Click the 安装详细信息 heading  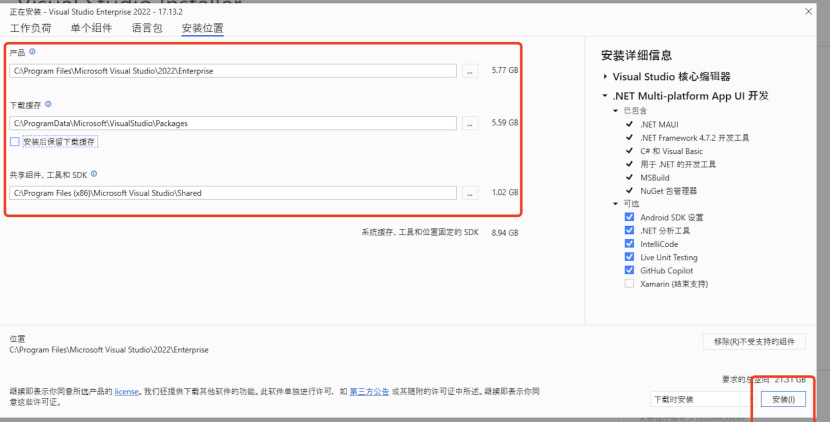coord(636,55)
